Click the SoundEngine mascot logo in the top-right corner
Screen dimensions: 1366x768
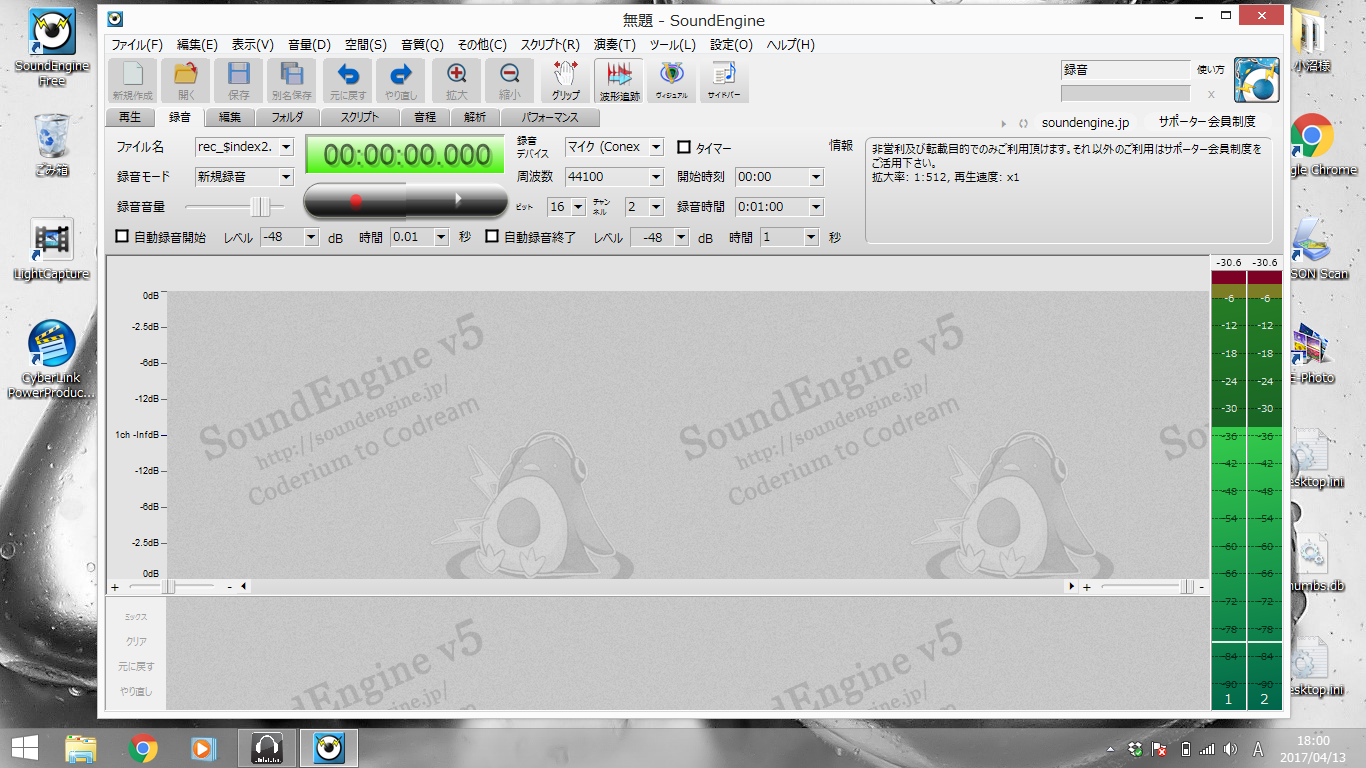[x=1256, y=80]
